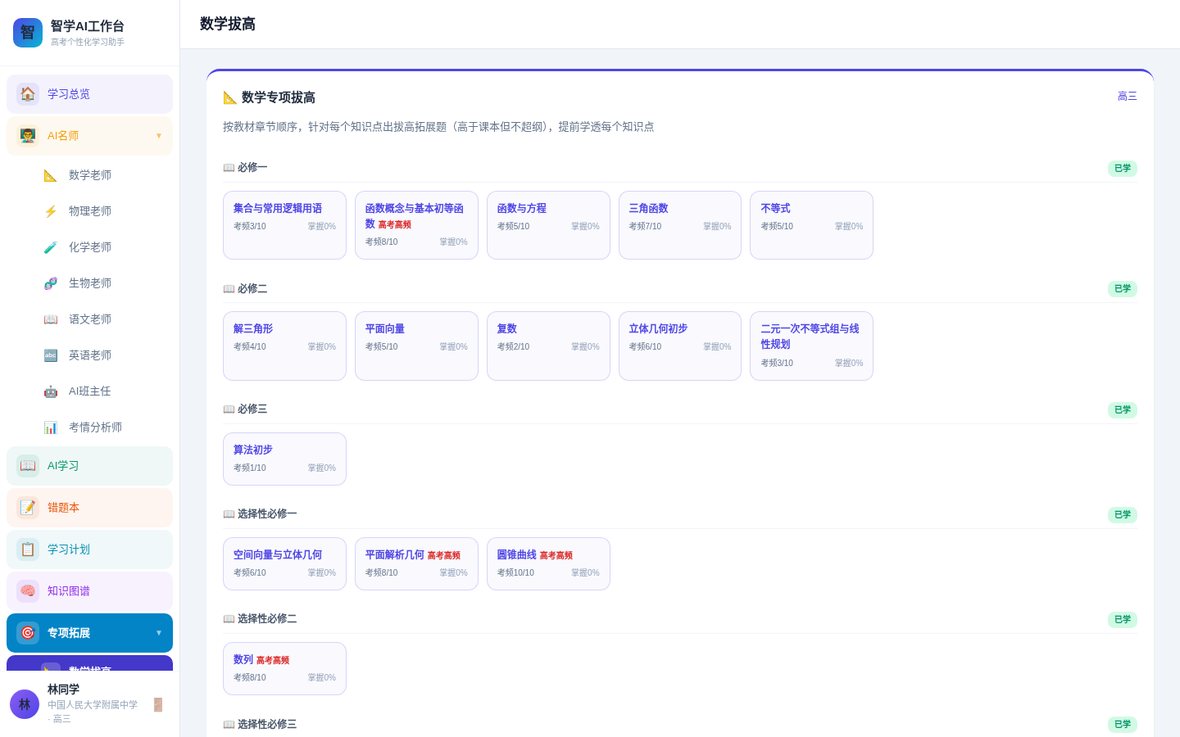Select the 语文老师 book icon
Screen dimensions: 1180x737
[50, 319]
